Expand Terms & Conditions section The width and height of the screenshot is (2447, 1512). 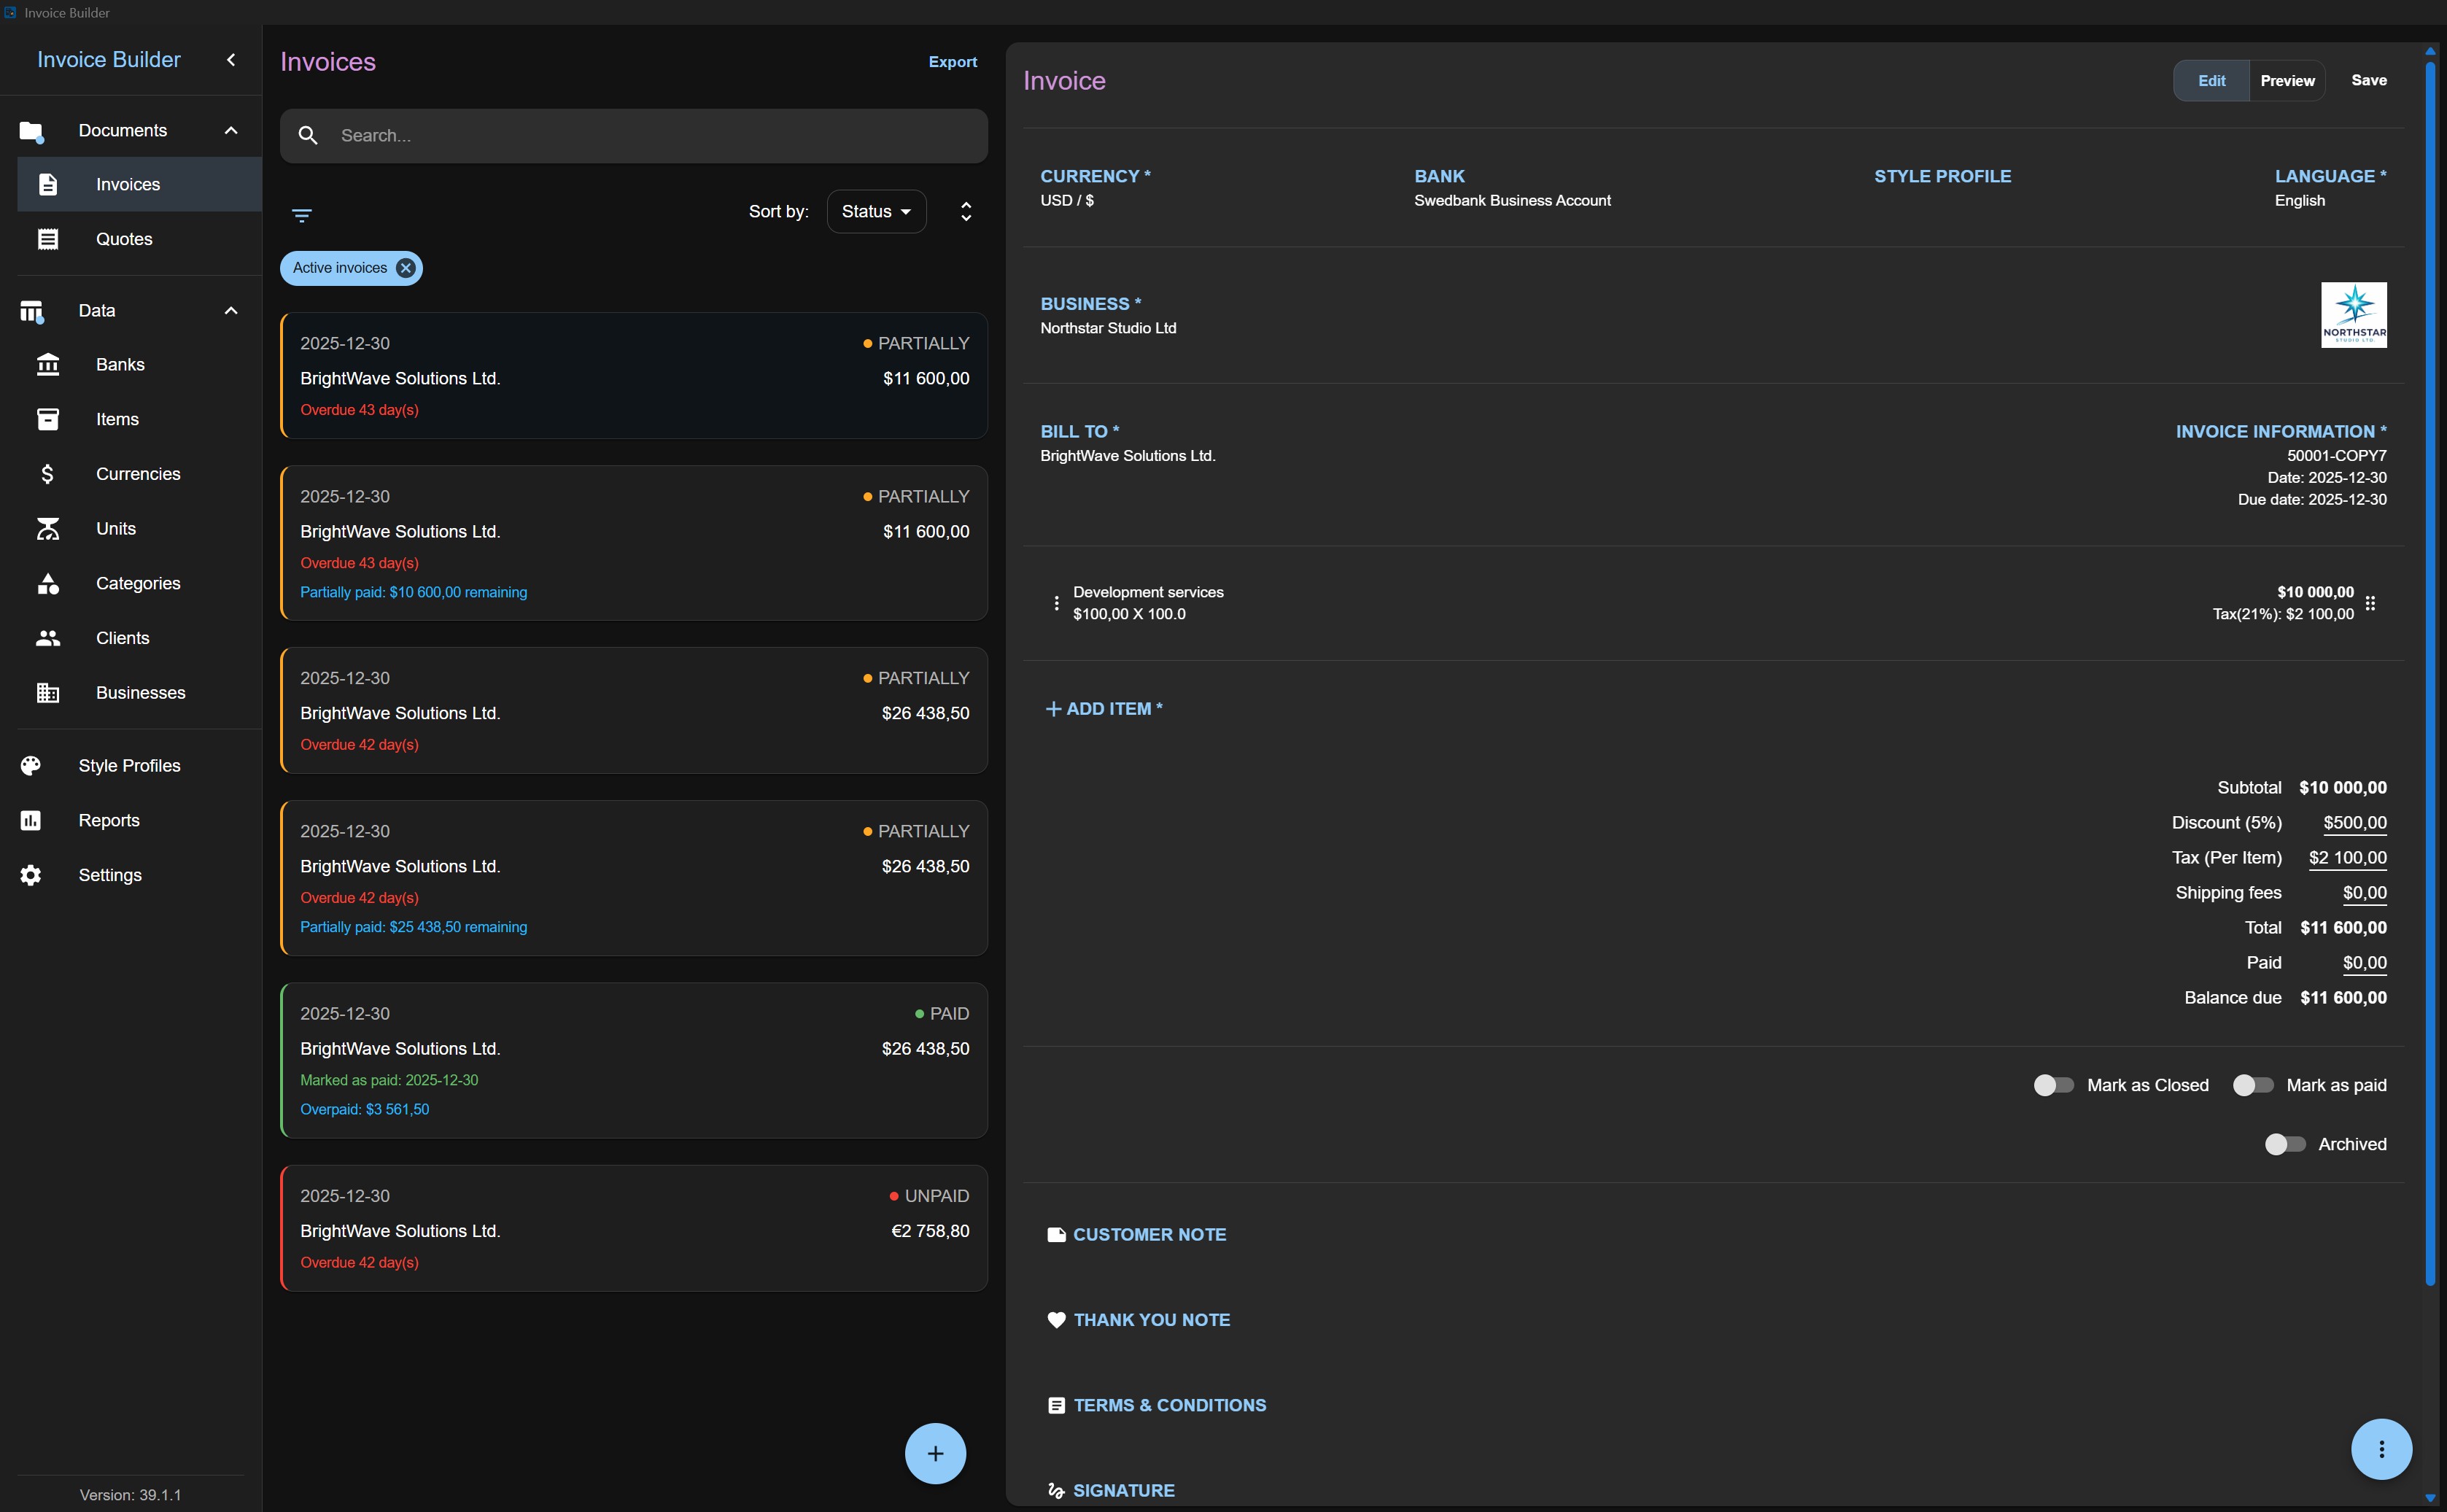pyautogui.click(x=1156, y=1405)
